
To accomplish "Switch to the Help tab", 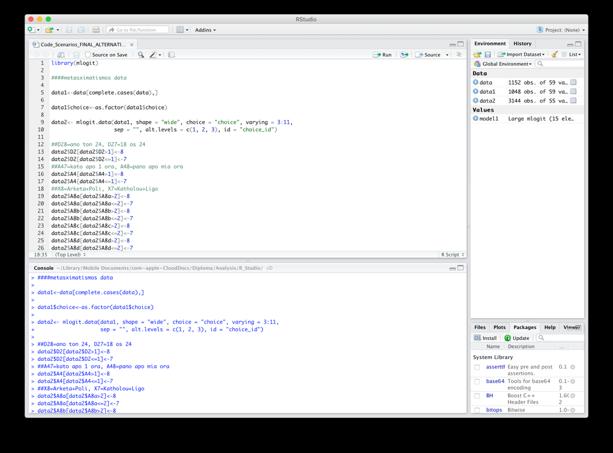I will click(x=550, y=327).
